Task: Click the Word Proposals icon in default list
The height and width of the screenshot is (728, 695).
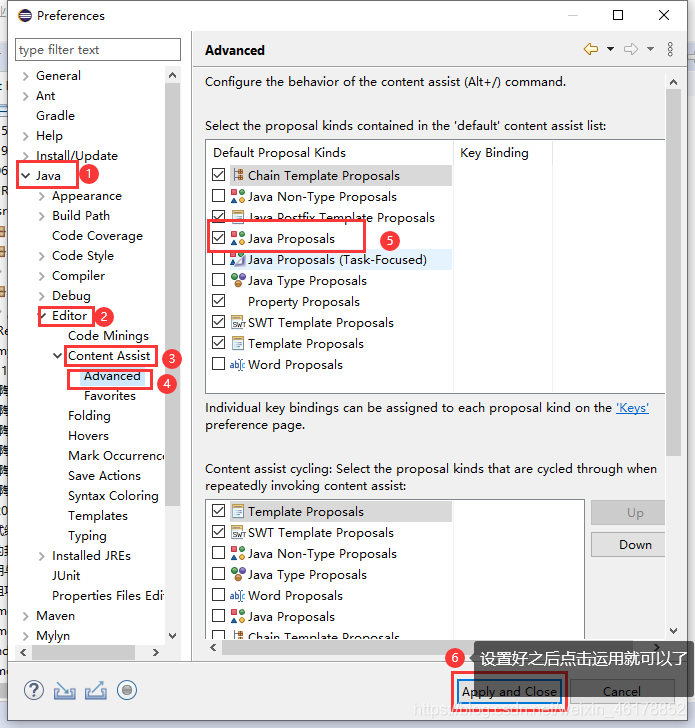Action: click(x=237, y=364)
